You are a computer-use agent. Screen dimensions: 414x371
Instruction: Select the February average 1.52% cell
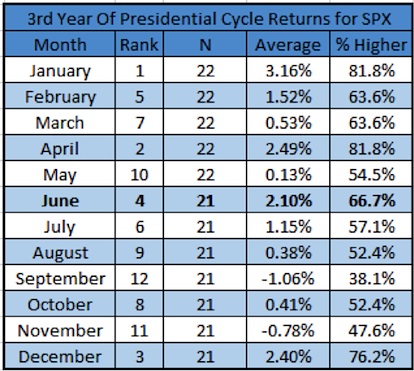coord(288,96)
